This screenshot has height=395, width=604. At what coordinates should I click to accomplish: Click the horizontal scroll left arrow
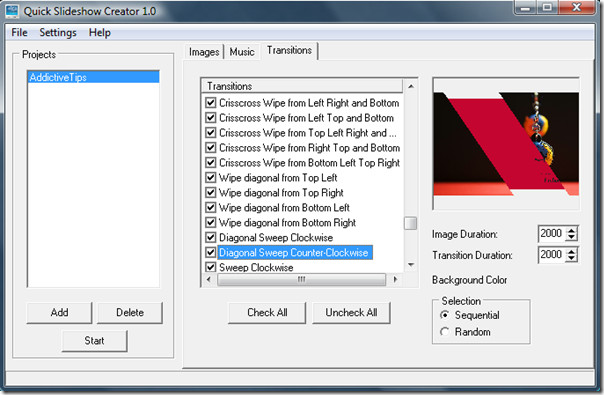208,279
